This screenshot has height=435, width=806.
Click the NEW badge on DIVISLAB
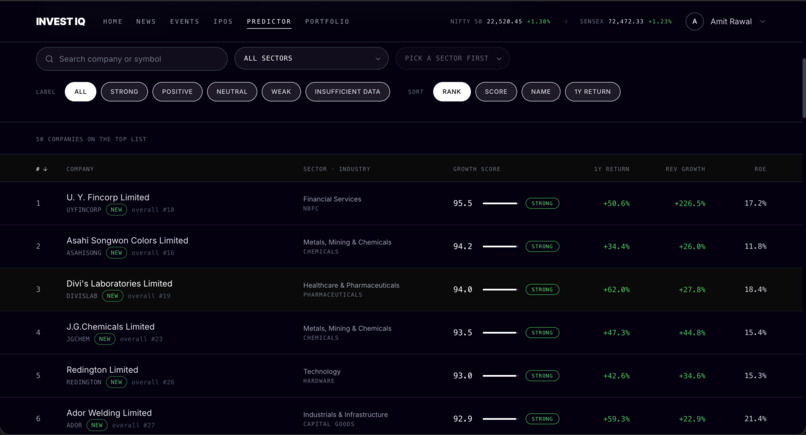112,296
